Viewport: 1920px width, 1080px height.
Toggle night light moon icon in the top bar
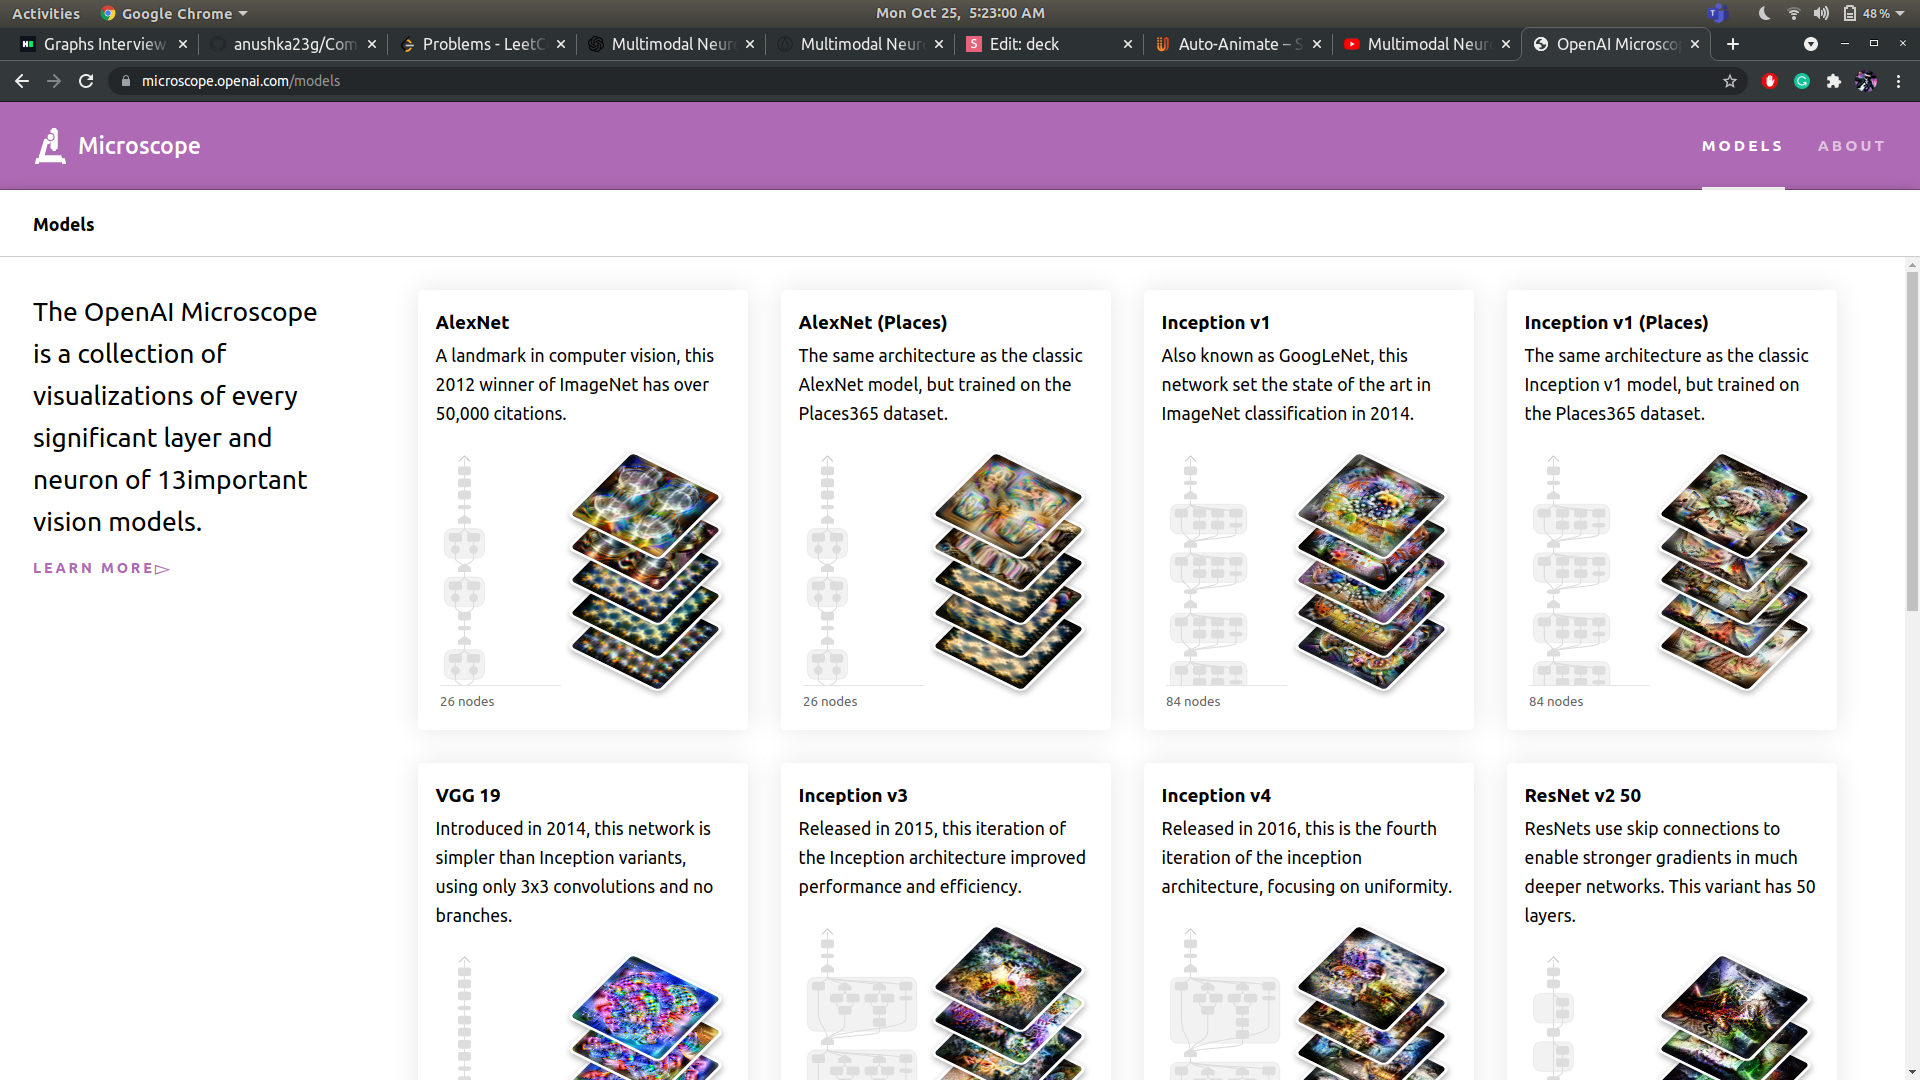[x=1765, y=13]
